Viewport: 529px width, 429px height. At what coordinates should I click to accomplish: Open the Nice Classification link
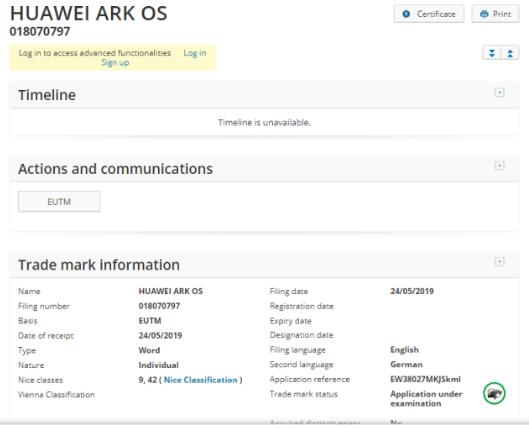click(x=200, y=380)
